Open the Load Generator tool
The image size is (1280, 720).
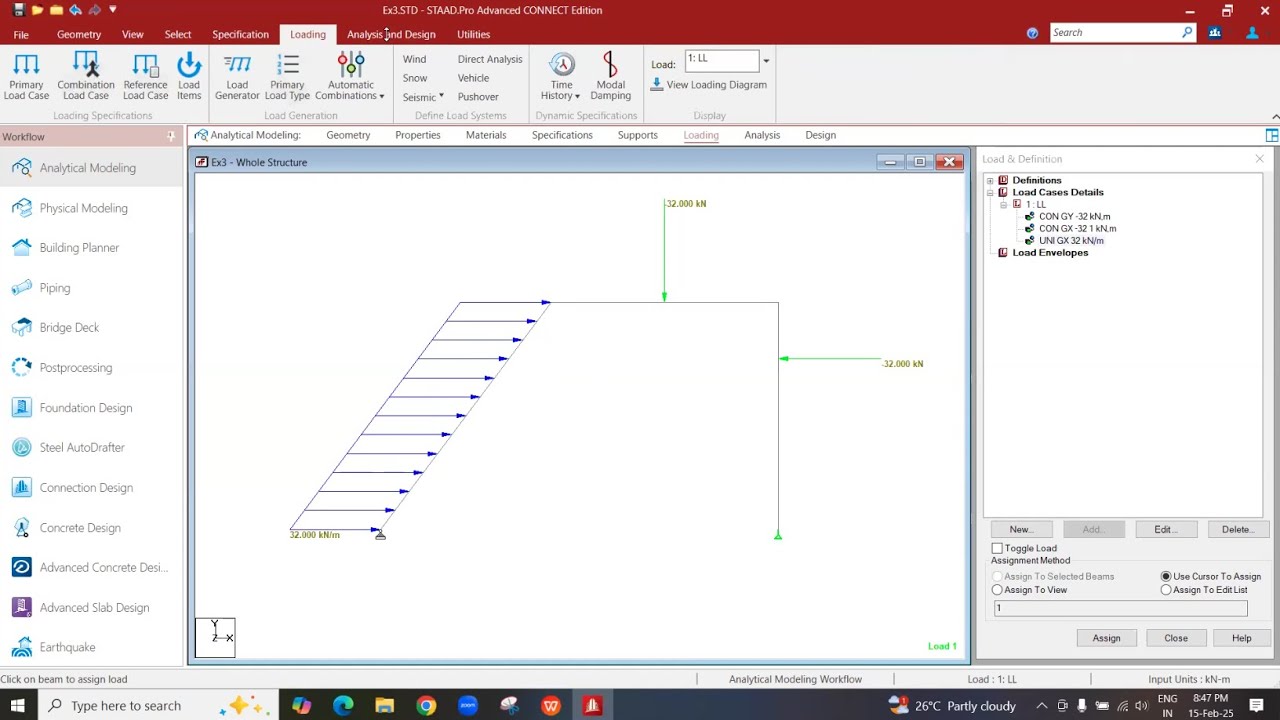pyautogui.click(x=237, y=76)
